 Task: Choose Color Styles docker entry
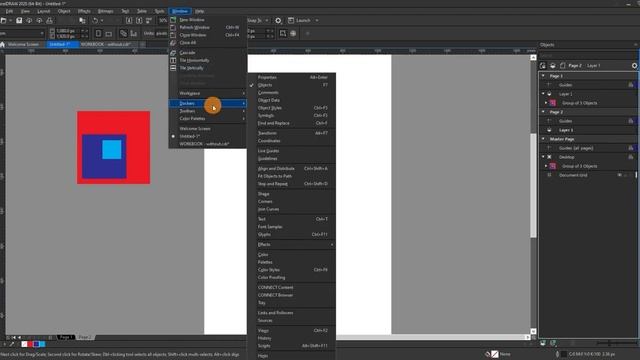(x=292, y=270)
